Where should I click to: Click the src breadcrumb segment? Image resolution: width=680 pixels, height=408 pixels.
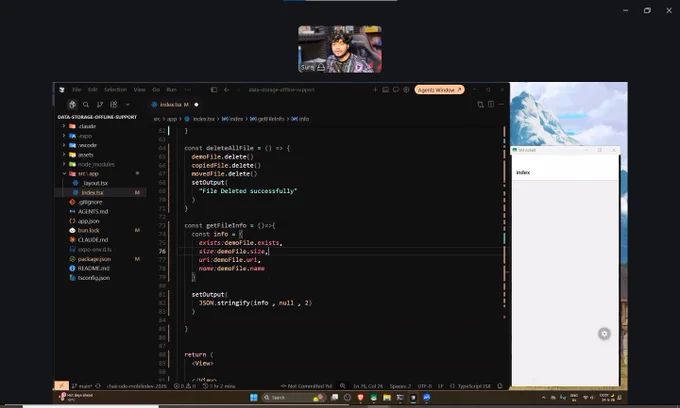[157, 119]
